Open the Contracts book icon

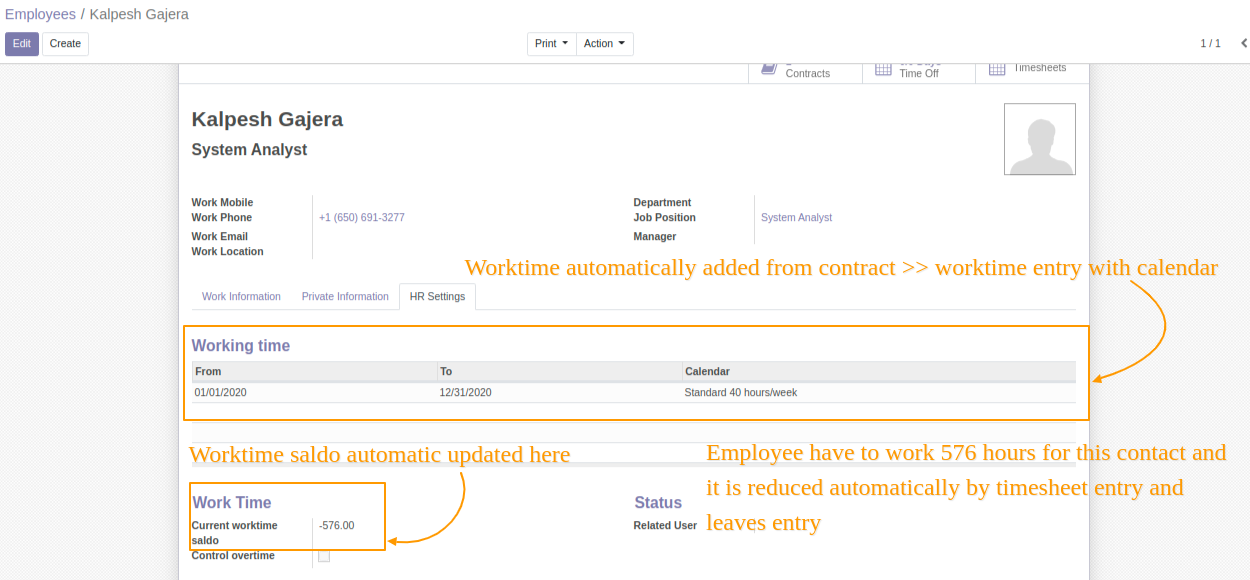click(768, 69)
